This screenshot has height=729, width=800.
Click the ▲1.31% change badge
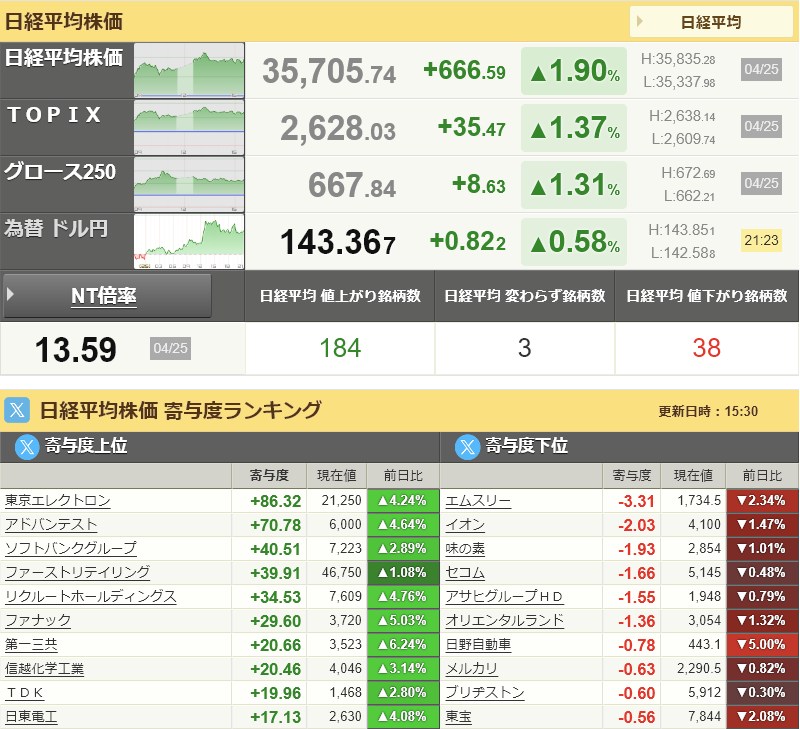tap(574, 185)
